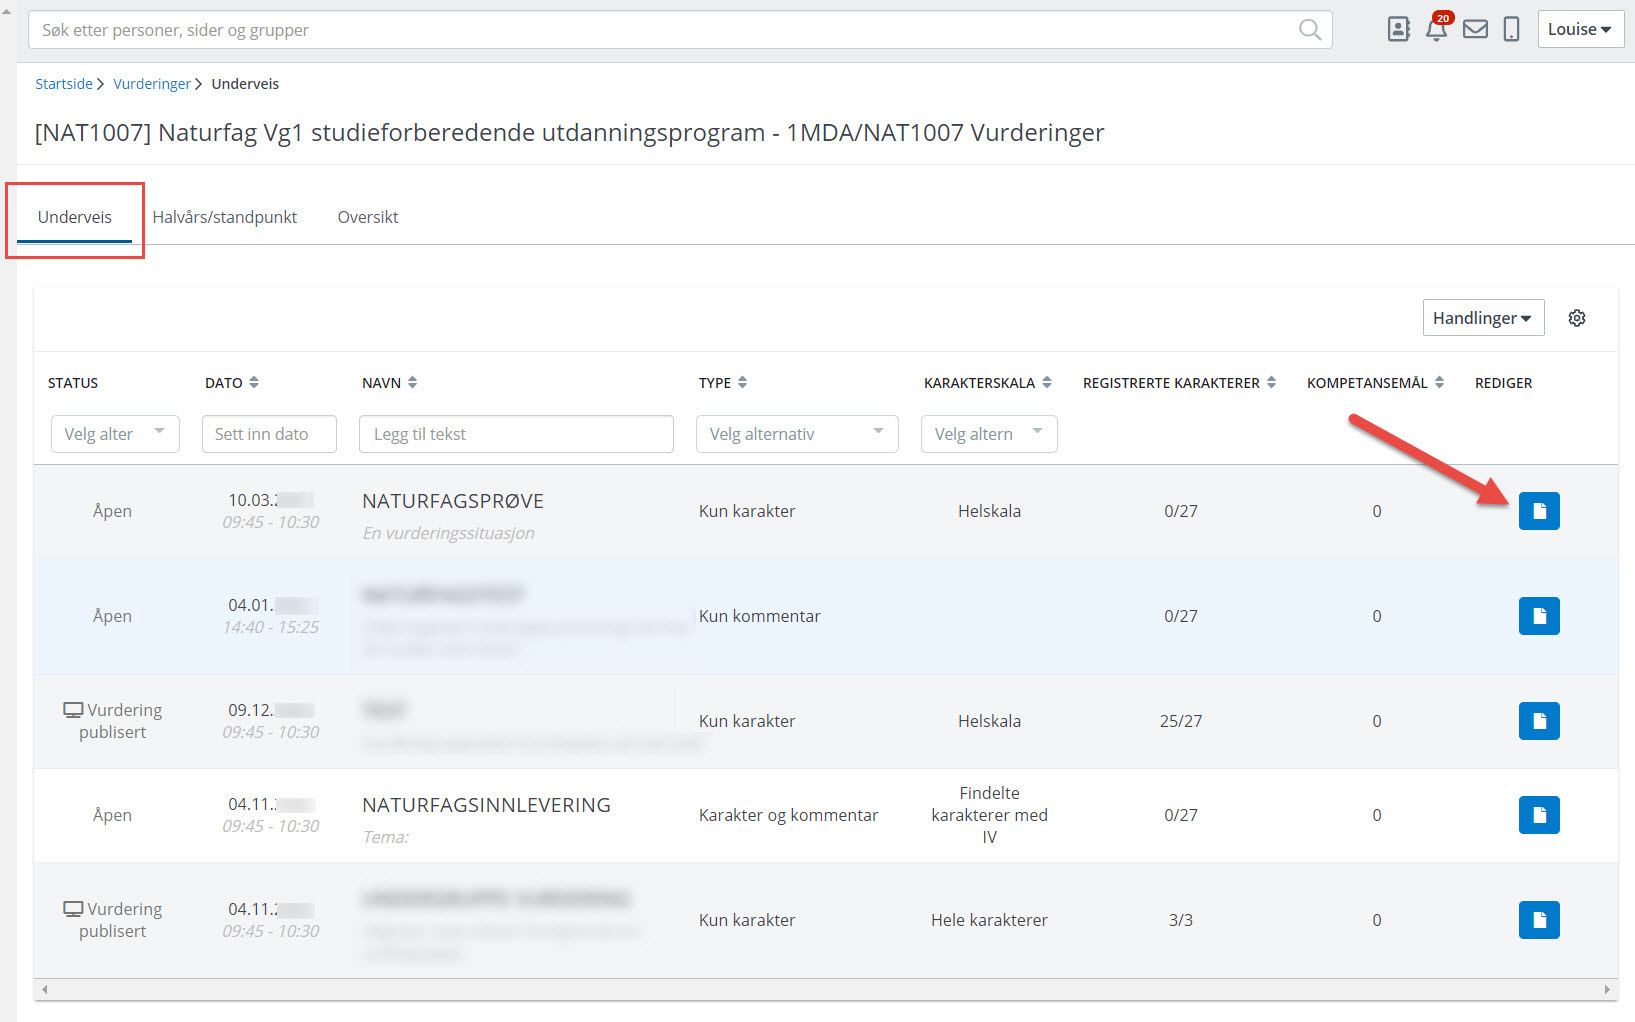Edit the Hele karakterer 3/3 row
Viewport: 1635px width, 1022px height.
coord(1539,920)
